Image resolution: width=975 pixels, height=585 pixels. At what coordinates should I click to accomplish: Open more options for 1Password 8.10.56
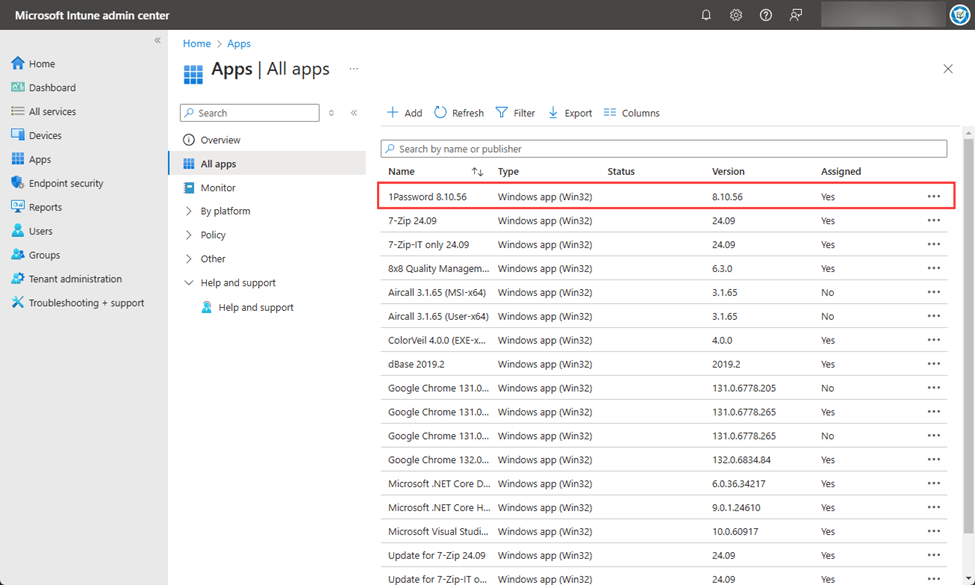[933, 197]
